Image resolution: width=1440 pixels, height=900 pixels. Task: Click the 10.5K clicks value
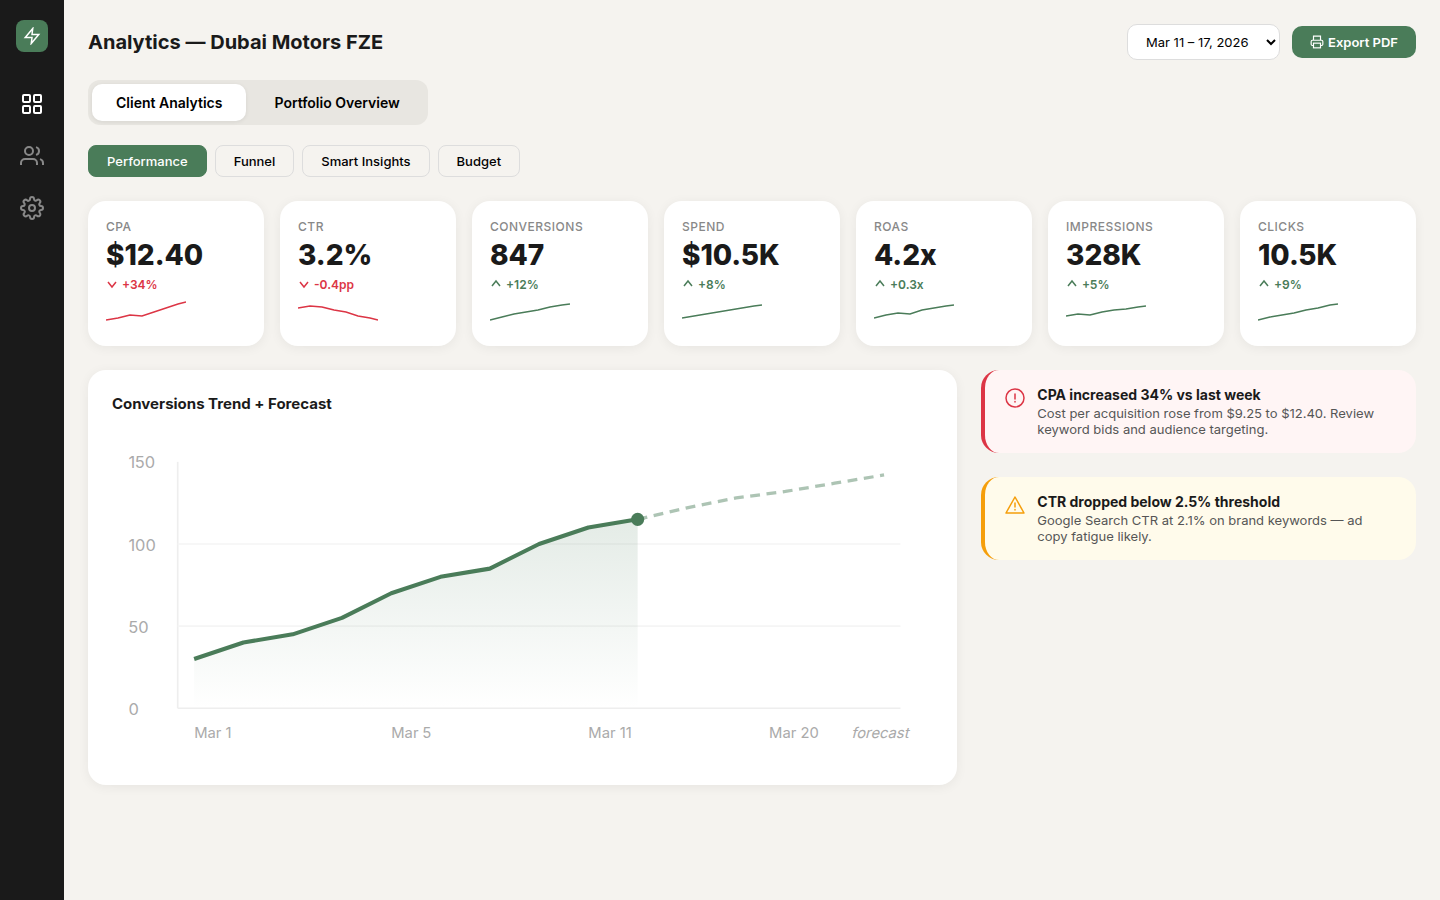tap(1297, 255)
